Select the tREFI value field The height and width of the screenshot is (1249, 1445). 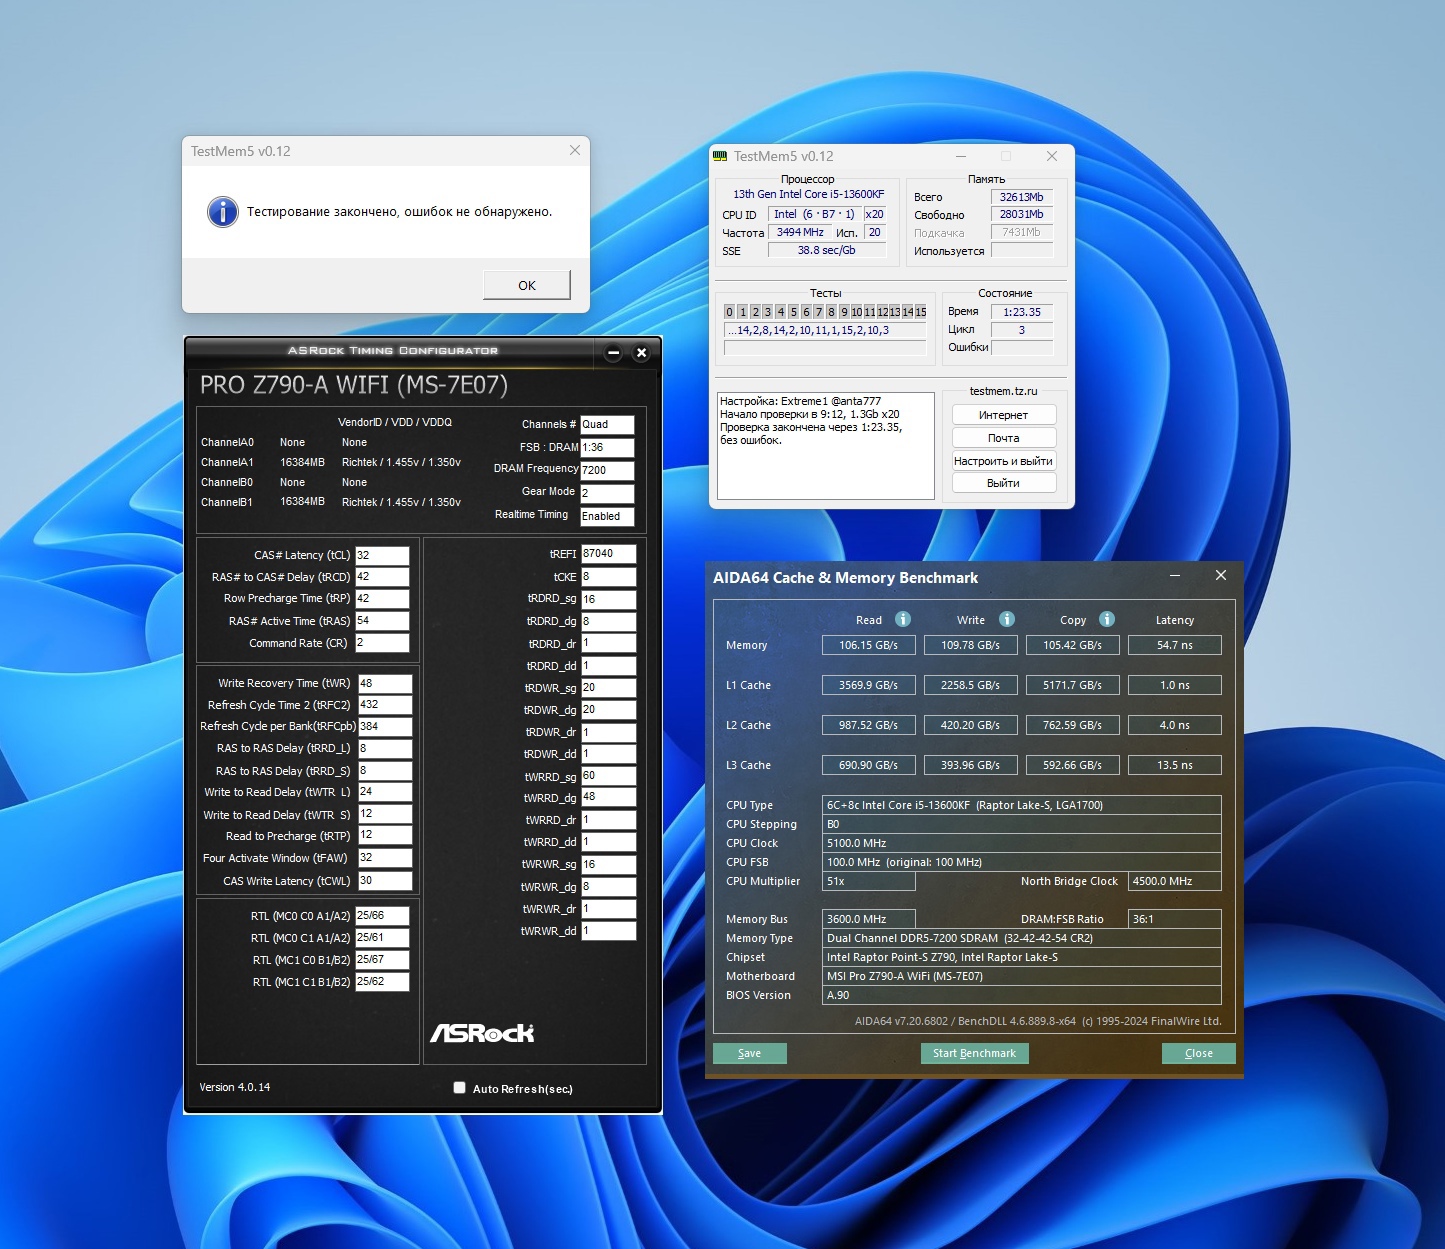[609, 554]
